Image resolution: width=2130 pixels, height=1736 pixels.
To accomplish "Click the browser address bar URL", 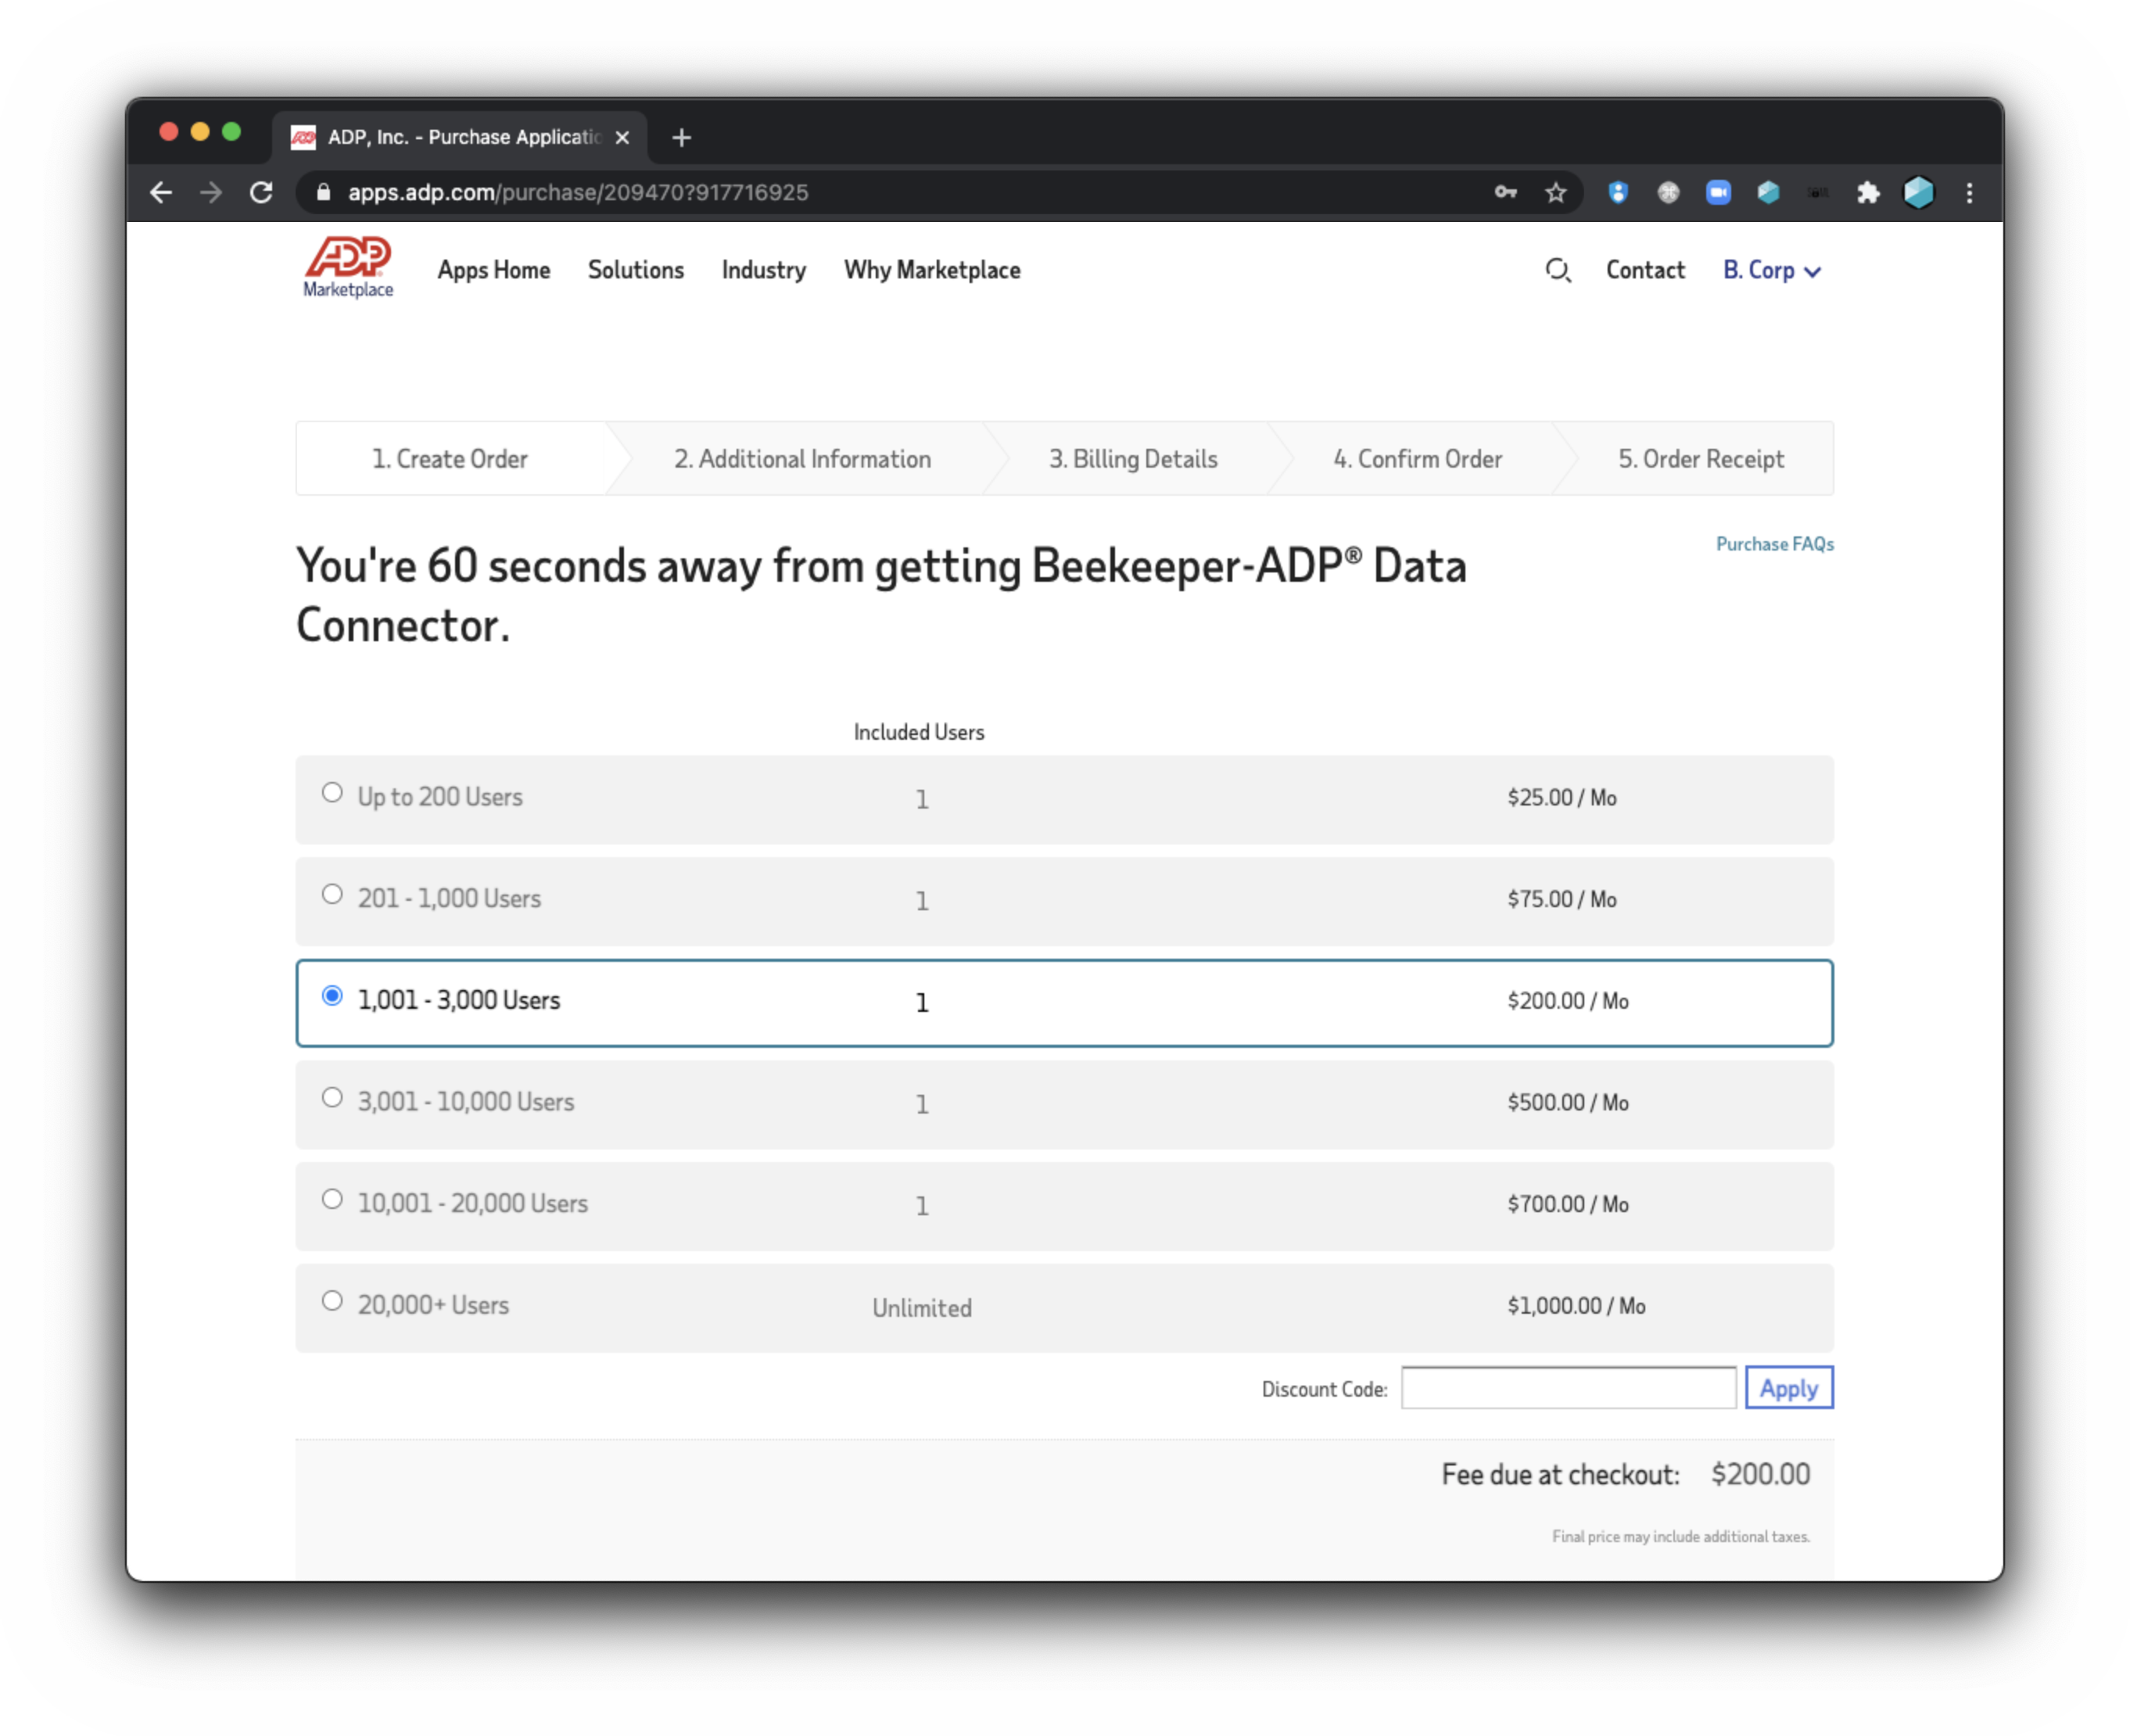I will [578, 192].
